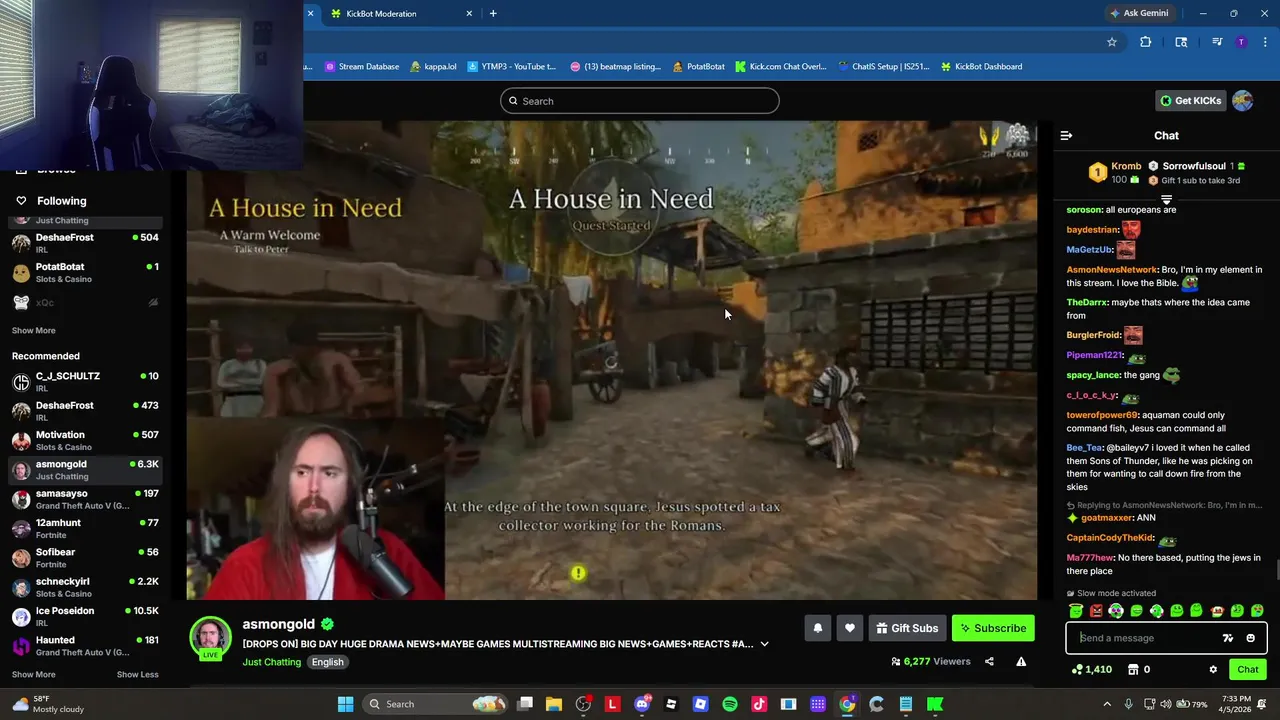Report the stream with warning icon
1280x720 pixels.
pos(1021,661)
